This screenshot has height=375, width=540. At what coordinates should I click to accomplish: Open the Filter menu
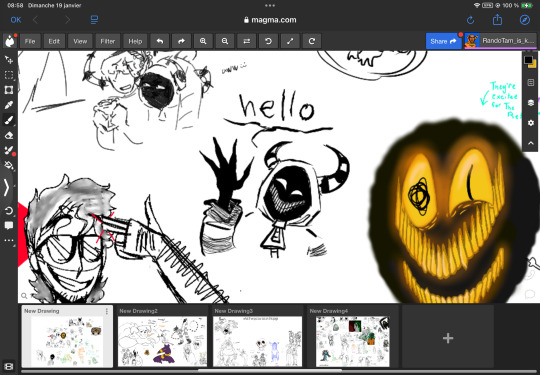click(x=107, y=41)
